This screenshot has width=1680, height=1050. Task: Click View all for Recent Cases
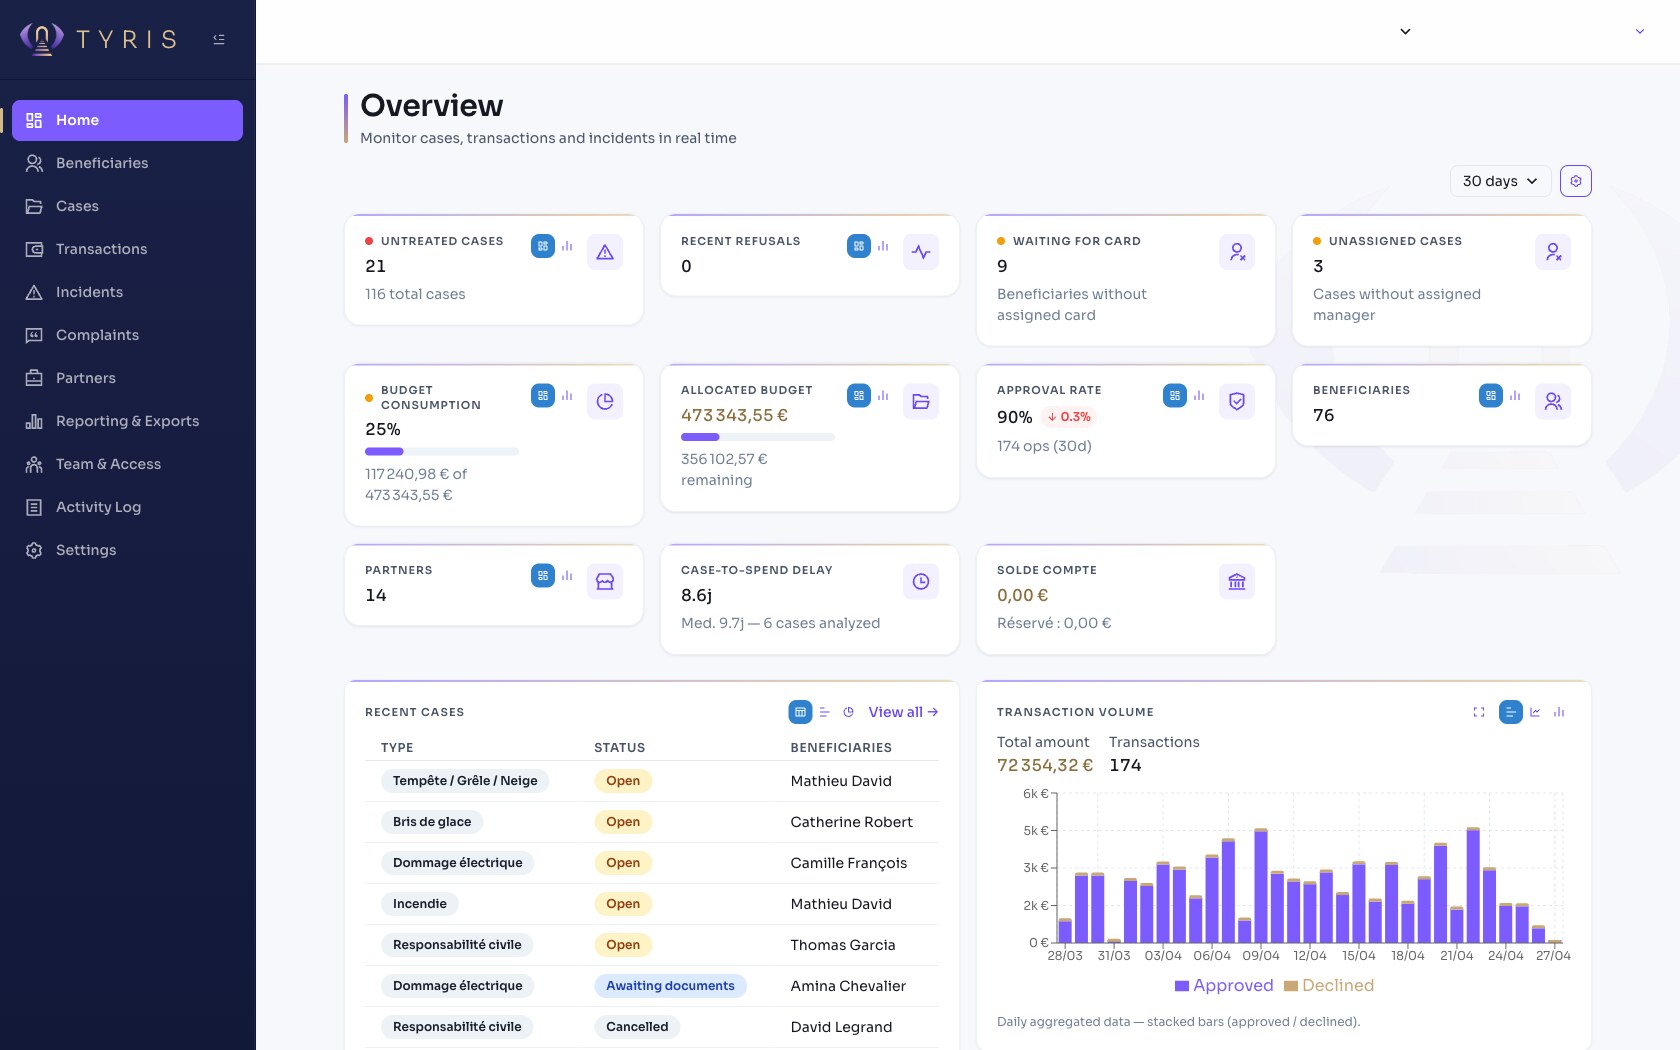901,712
